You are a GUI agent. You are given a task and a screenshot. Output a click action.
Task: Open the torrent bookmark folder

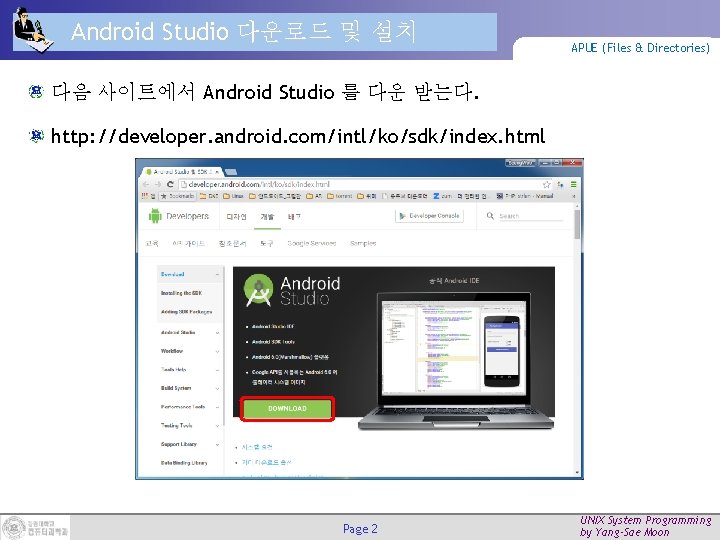pos(339,196)
